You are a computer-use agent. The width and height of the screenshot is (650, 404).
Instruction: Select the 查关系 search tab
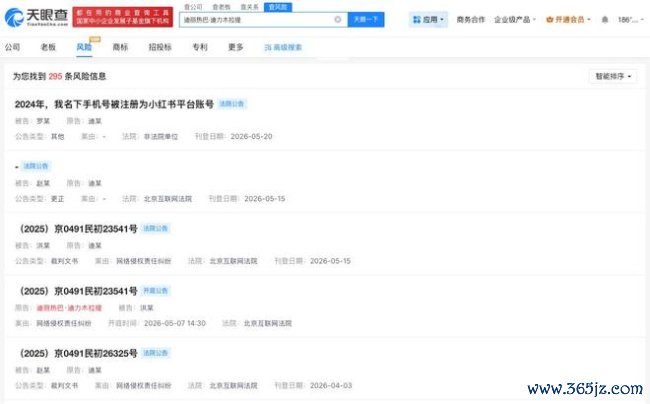pos(249,7)
